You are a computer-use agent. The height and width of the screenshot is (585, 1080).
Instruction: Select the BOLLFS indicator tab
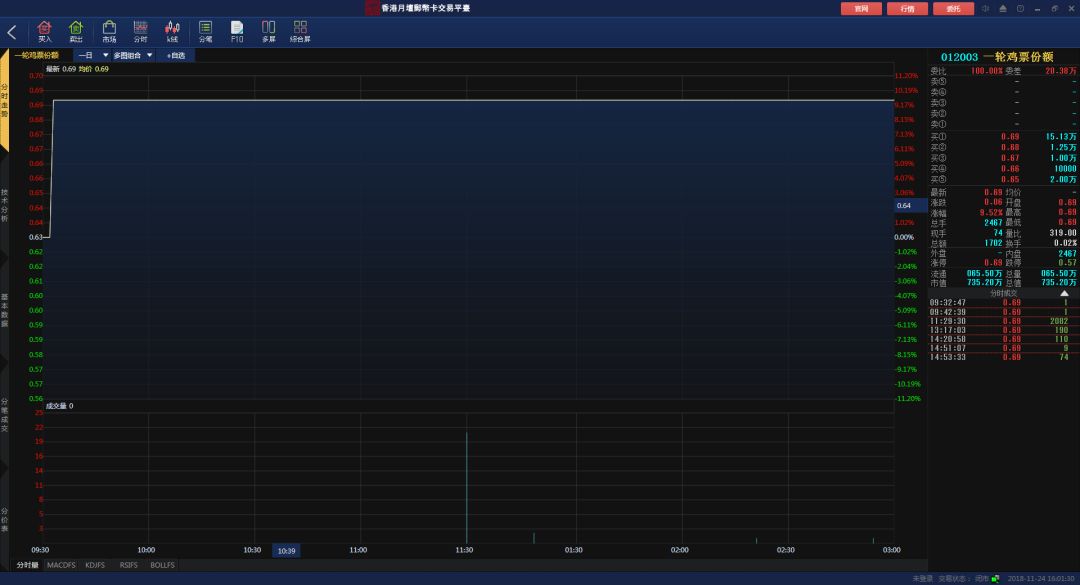click(x=163, y=565)
